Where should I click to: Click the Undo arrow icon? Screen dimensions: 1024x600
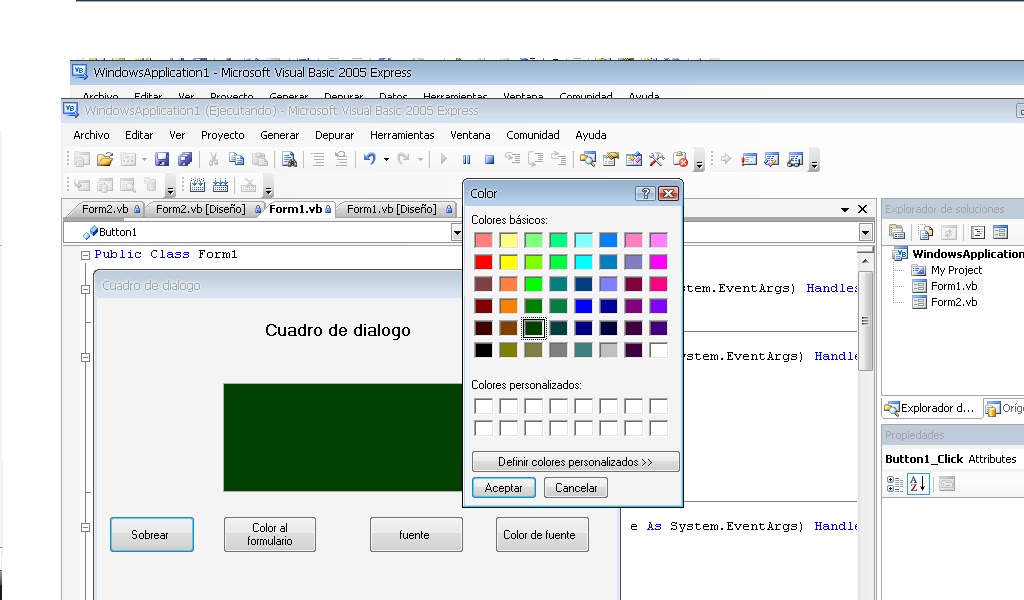click(x=370, y=159)
